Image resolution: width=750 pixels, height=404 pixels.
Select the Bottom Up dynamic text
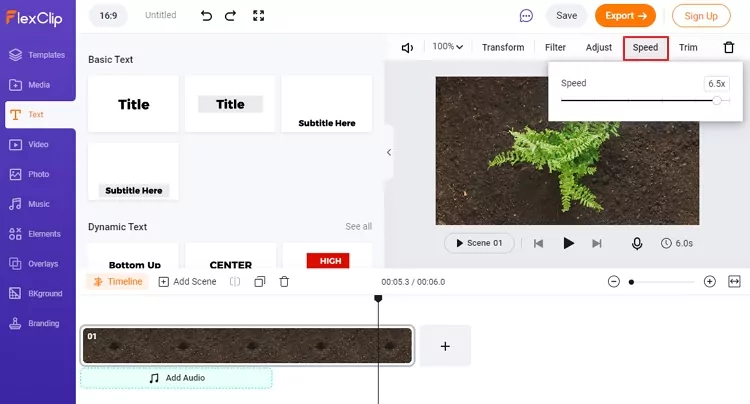(133, 256)
